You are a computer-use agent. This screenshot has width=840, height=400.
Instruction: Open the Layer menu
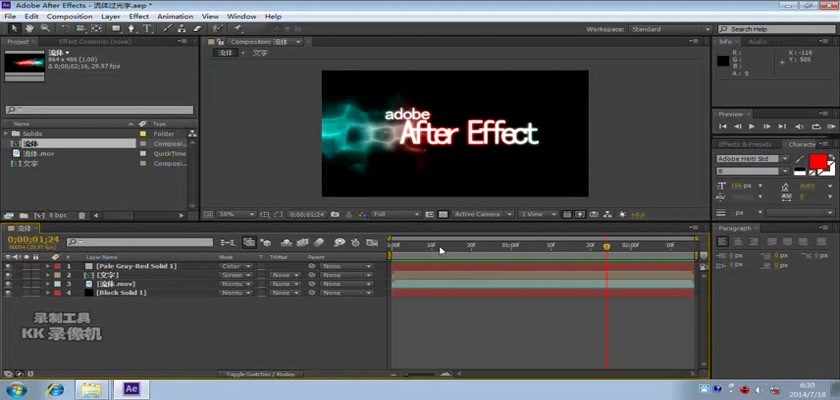point(110,17)
